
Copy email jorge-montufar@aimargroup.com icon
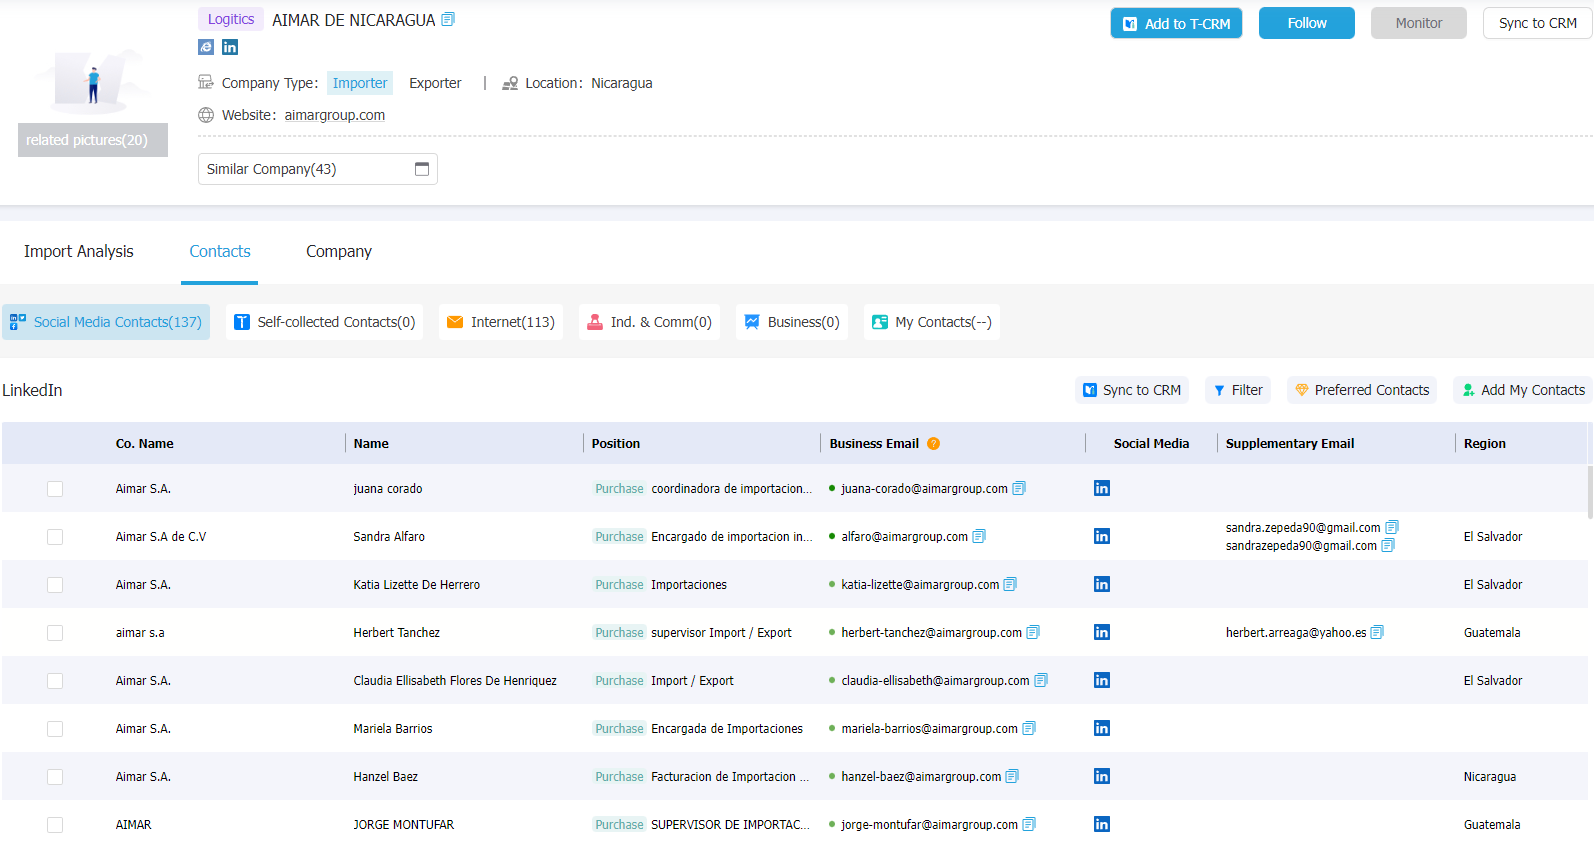pyautogui.click(x=1029, y=824)
